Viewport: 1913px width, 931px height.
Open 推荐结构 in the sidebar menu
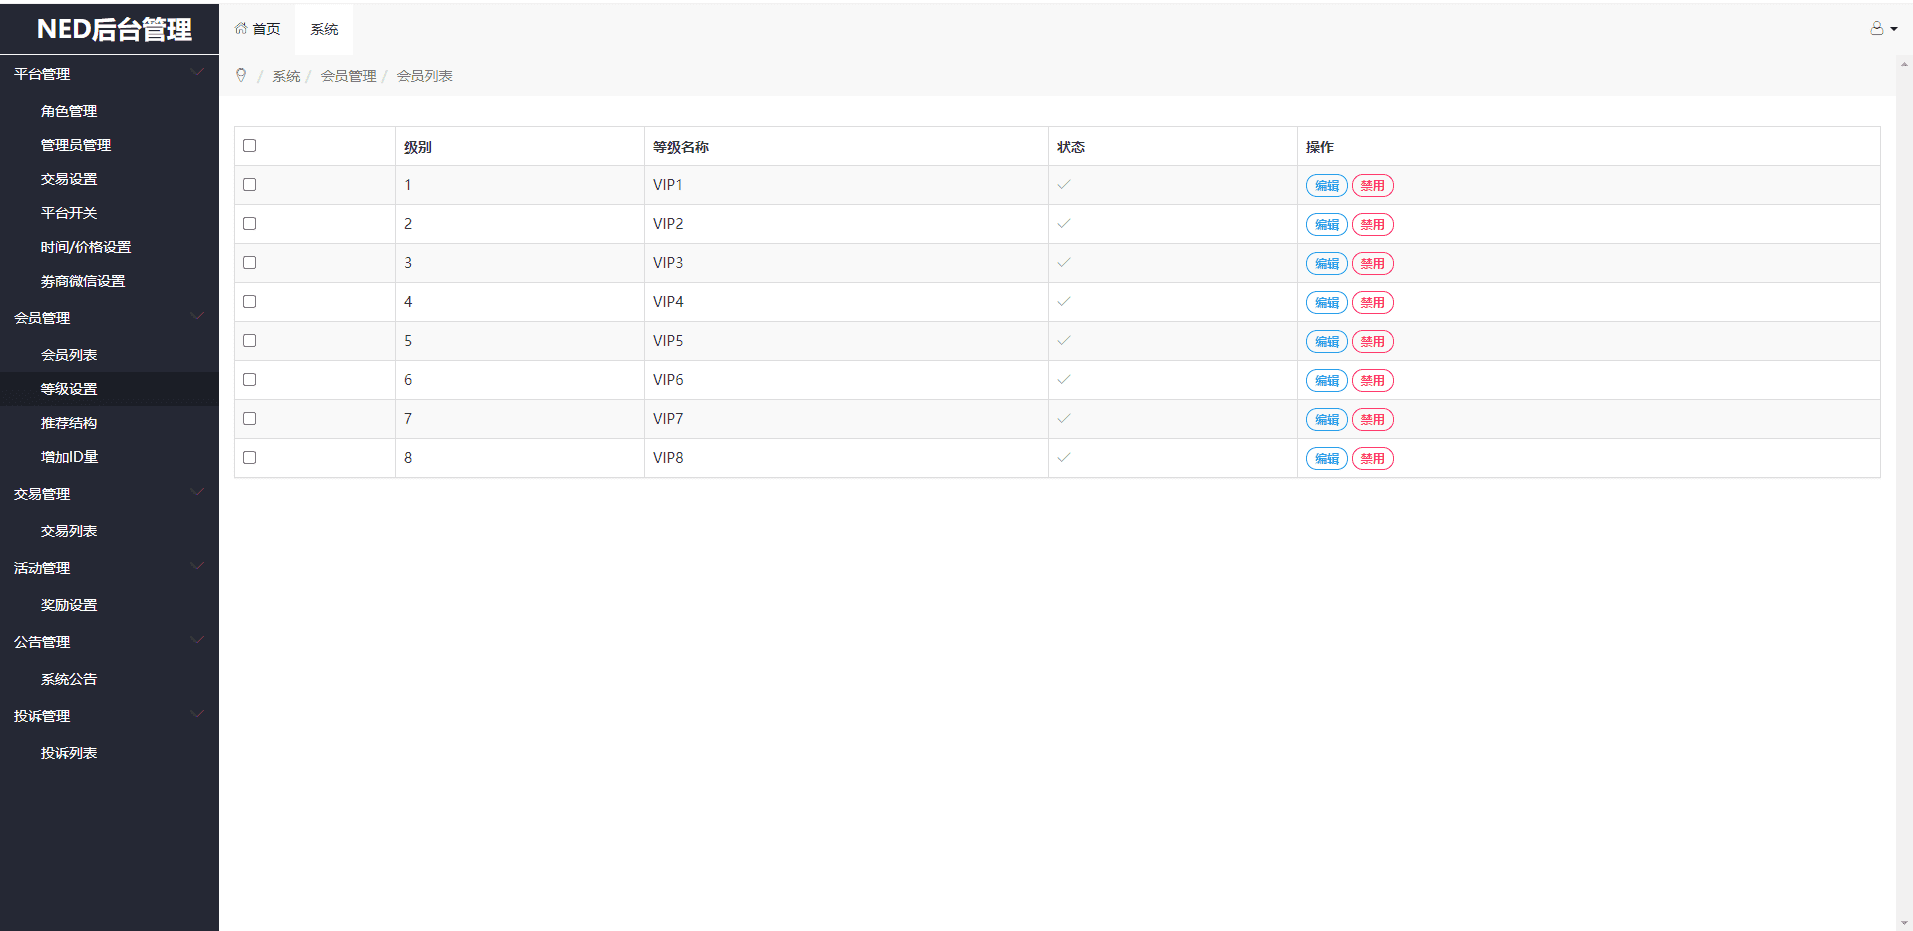tap(69, 423)
